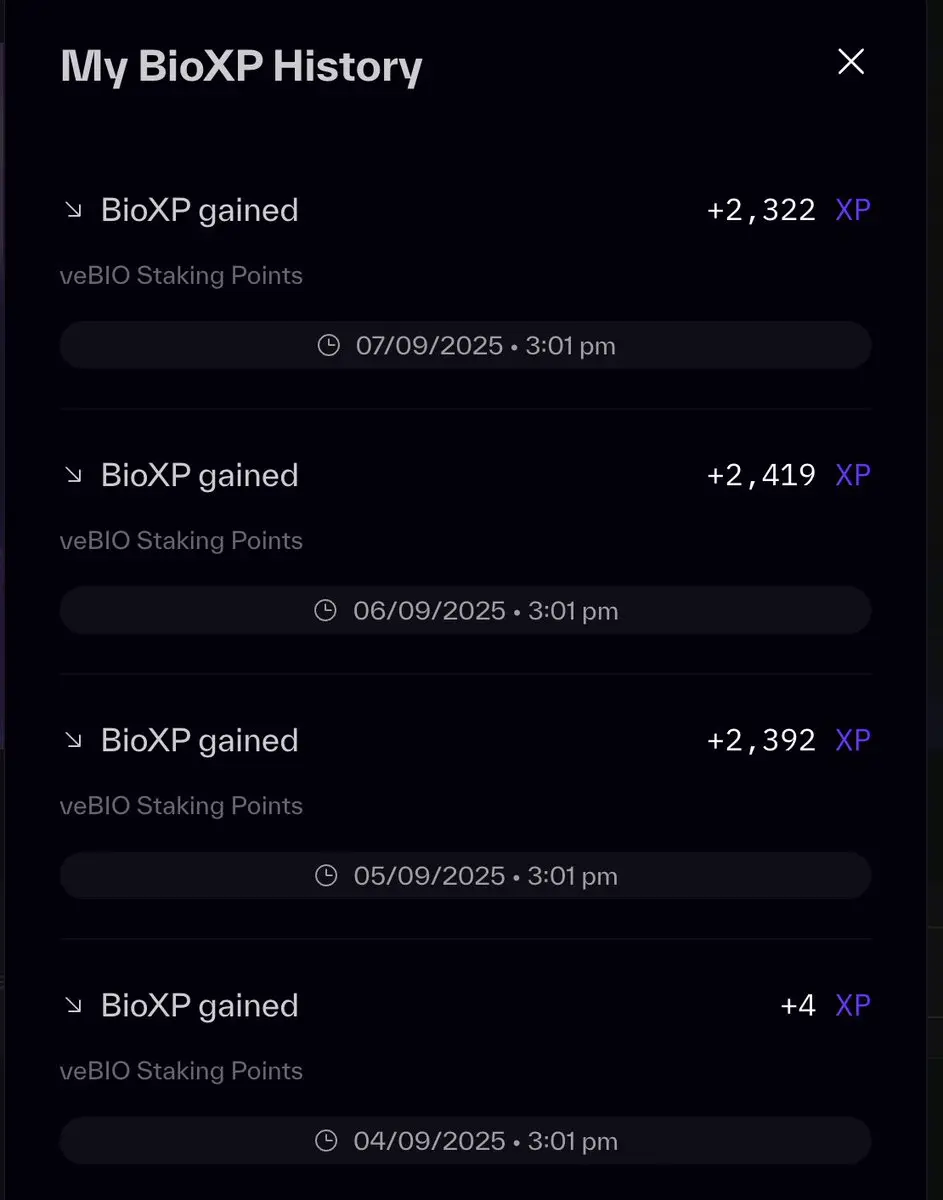Click the +2,419 XP amount
Image resolution: width=943 pixels, height=1200 pixels.
click(788, 475)
